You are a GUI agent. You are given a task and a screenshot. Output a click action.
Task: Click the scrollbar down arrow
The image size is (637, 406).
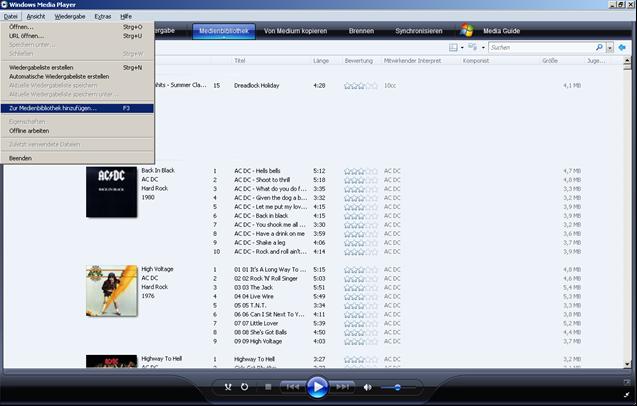[x=627, y=364]
